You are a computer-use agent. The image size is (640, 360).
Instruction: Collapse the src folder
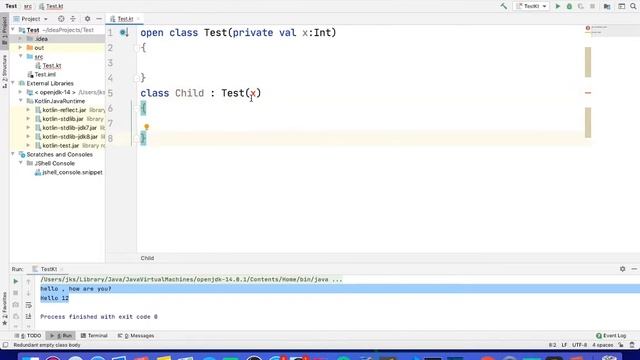point(20,56)
